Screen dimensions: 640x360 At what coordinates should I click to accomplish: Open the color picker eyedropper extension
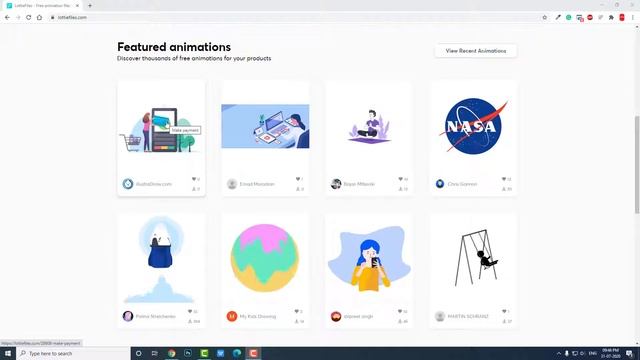coord(558,17)
